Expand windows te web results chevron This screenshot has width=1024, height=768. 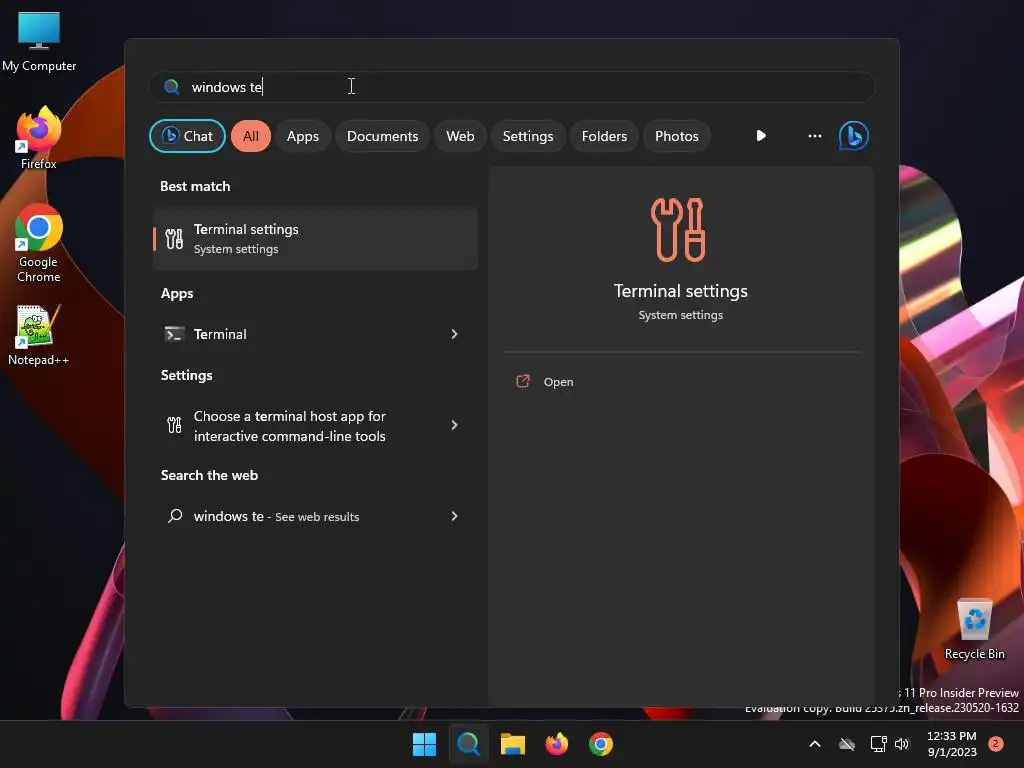(455, 516)
